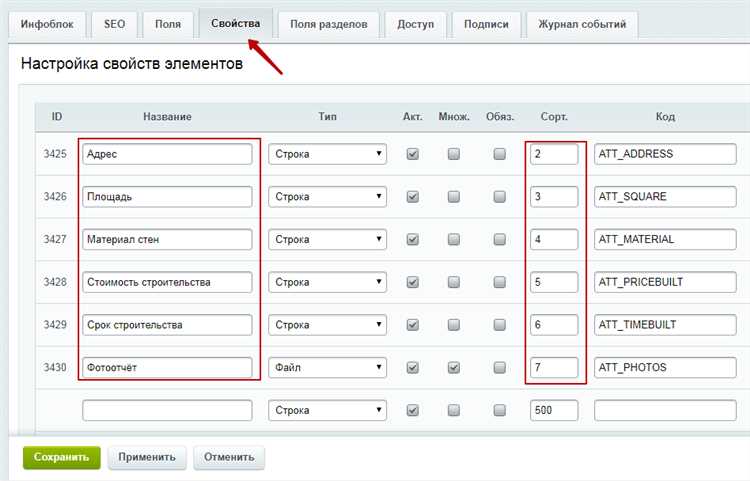Click the empty name field in new row
750x481 pixels.
point(167,410)
